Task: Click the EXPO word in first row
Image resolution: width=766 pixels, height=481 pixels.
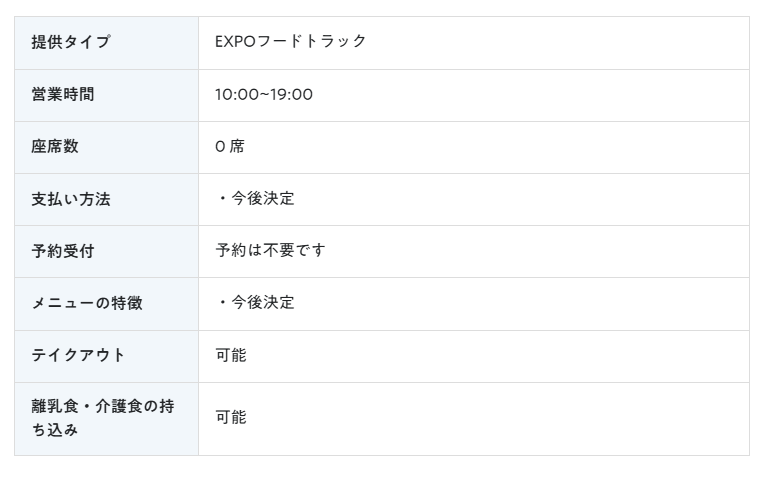Action: [235, 42]
